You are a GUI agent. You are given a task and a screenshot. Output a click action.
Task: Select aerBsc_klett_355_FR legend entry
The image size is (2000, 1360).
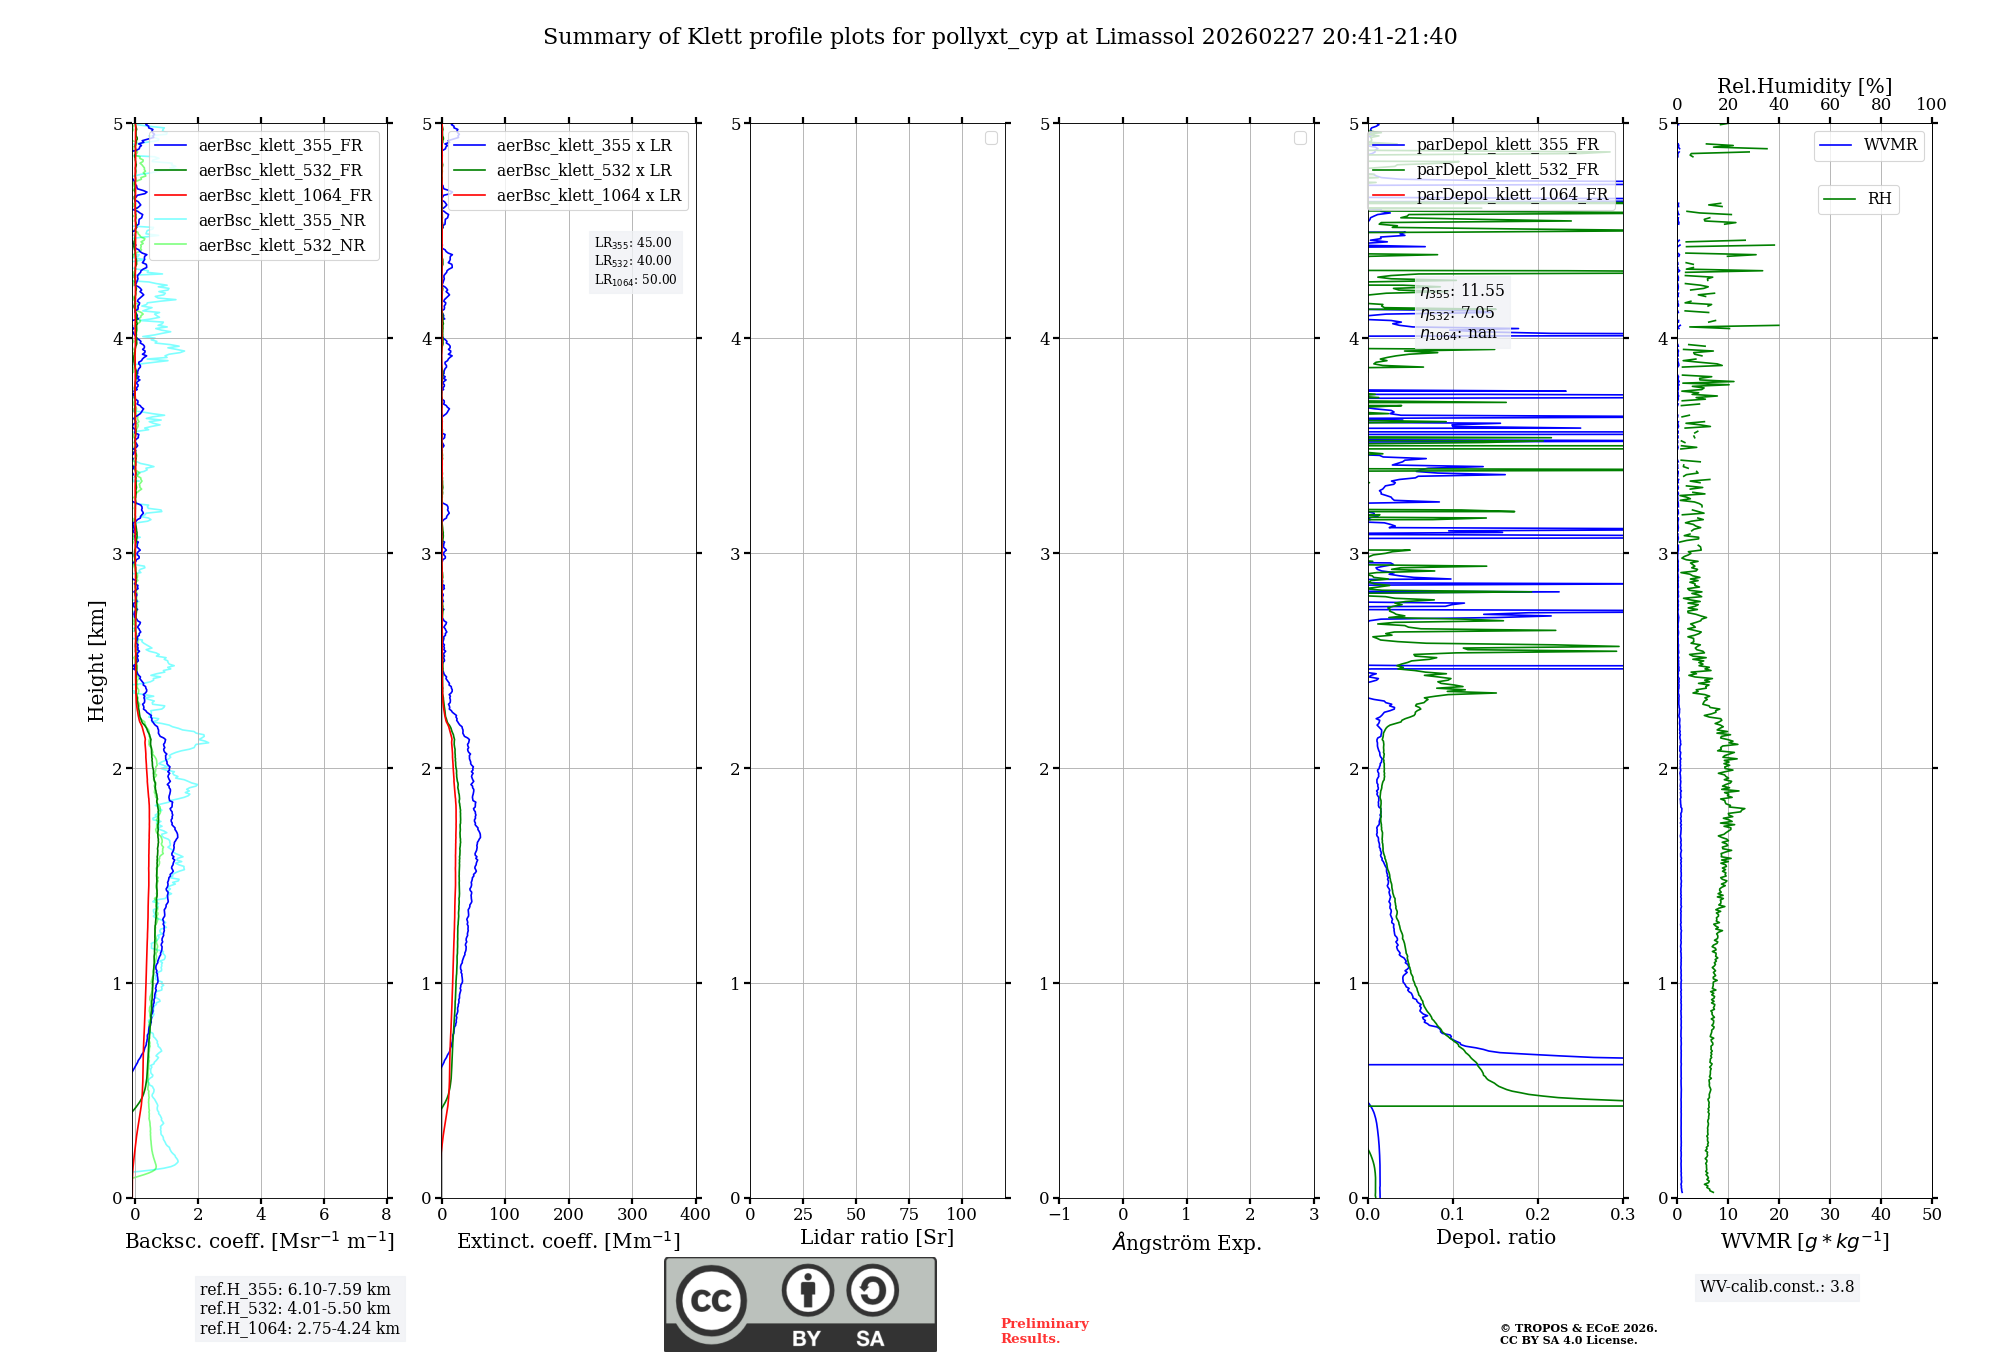pyautogui.click(x=280, y=146)
